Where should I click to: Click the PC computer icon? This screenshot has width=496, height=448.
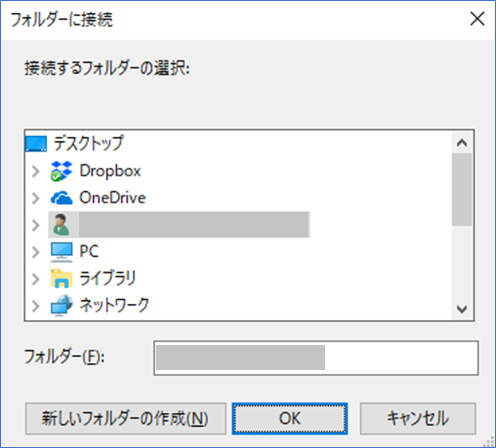(x=61, y=252)
